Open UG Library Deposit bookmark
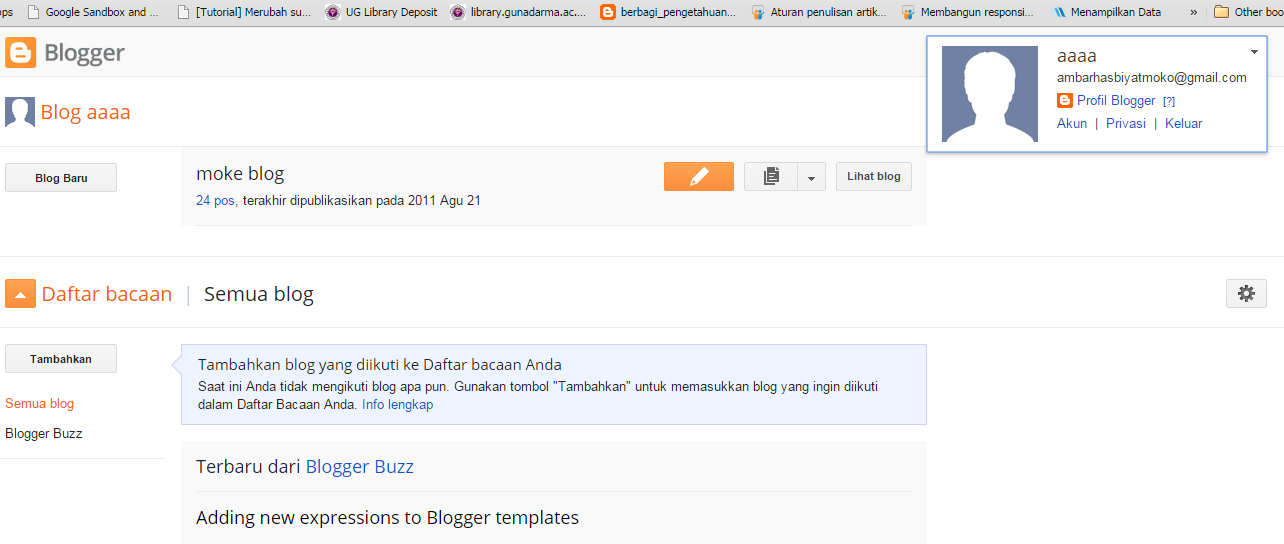This screenshot has height=544, width=1284. tap(381, 12)
